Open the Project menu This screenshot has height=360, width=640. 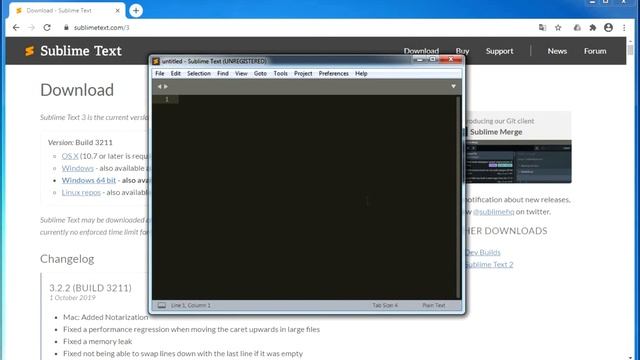(x=303, y=73)
